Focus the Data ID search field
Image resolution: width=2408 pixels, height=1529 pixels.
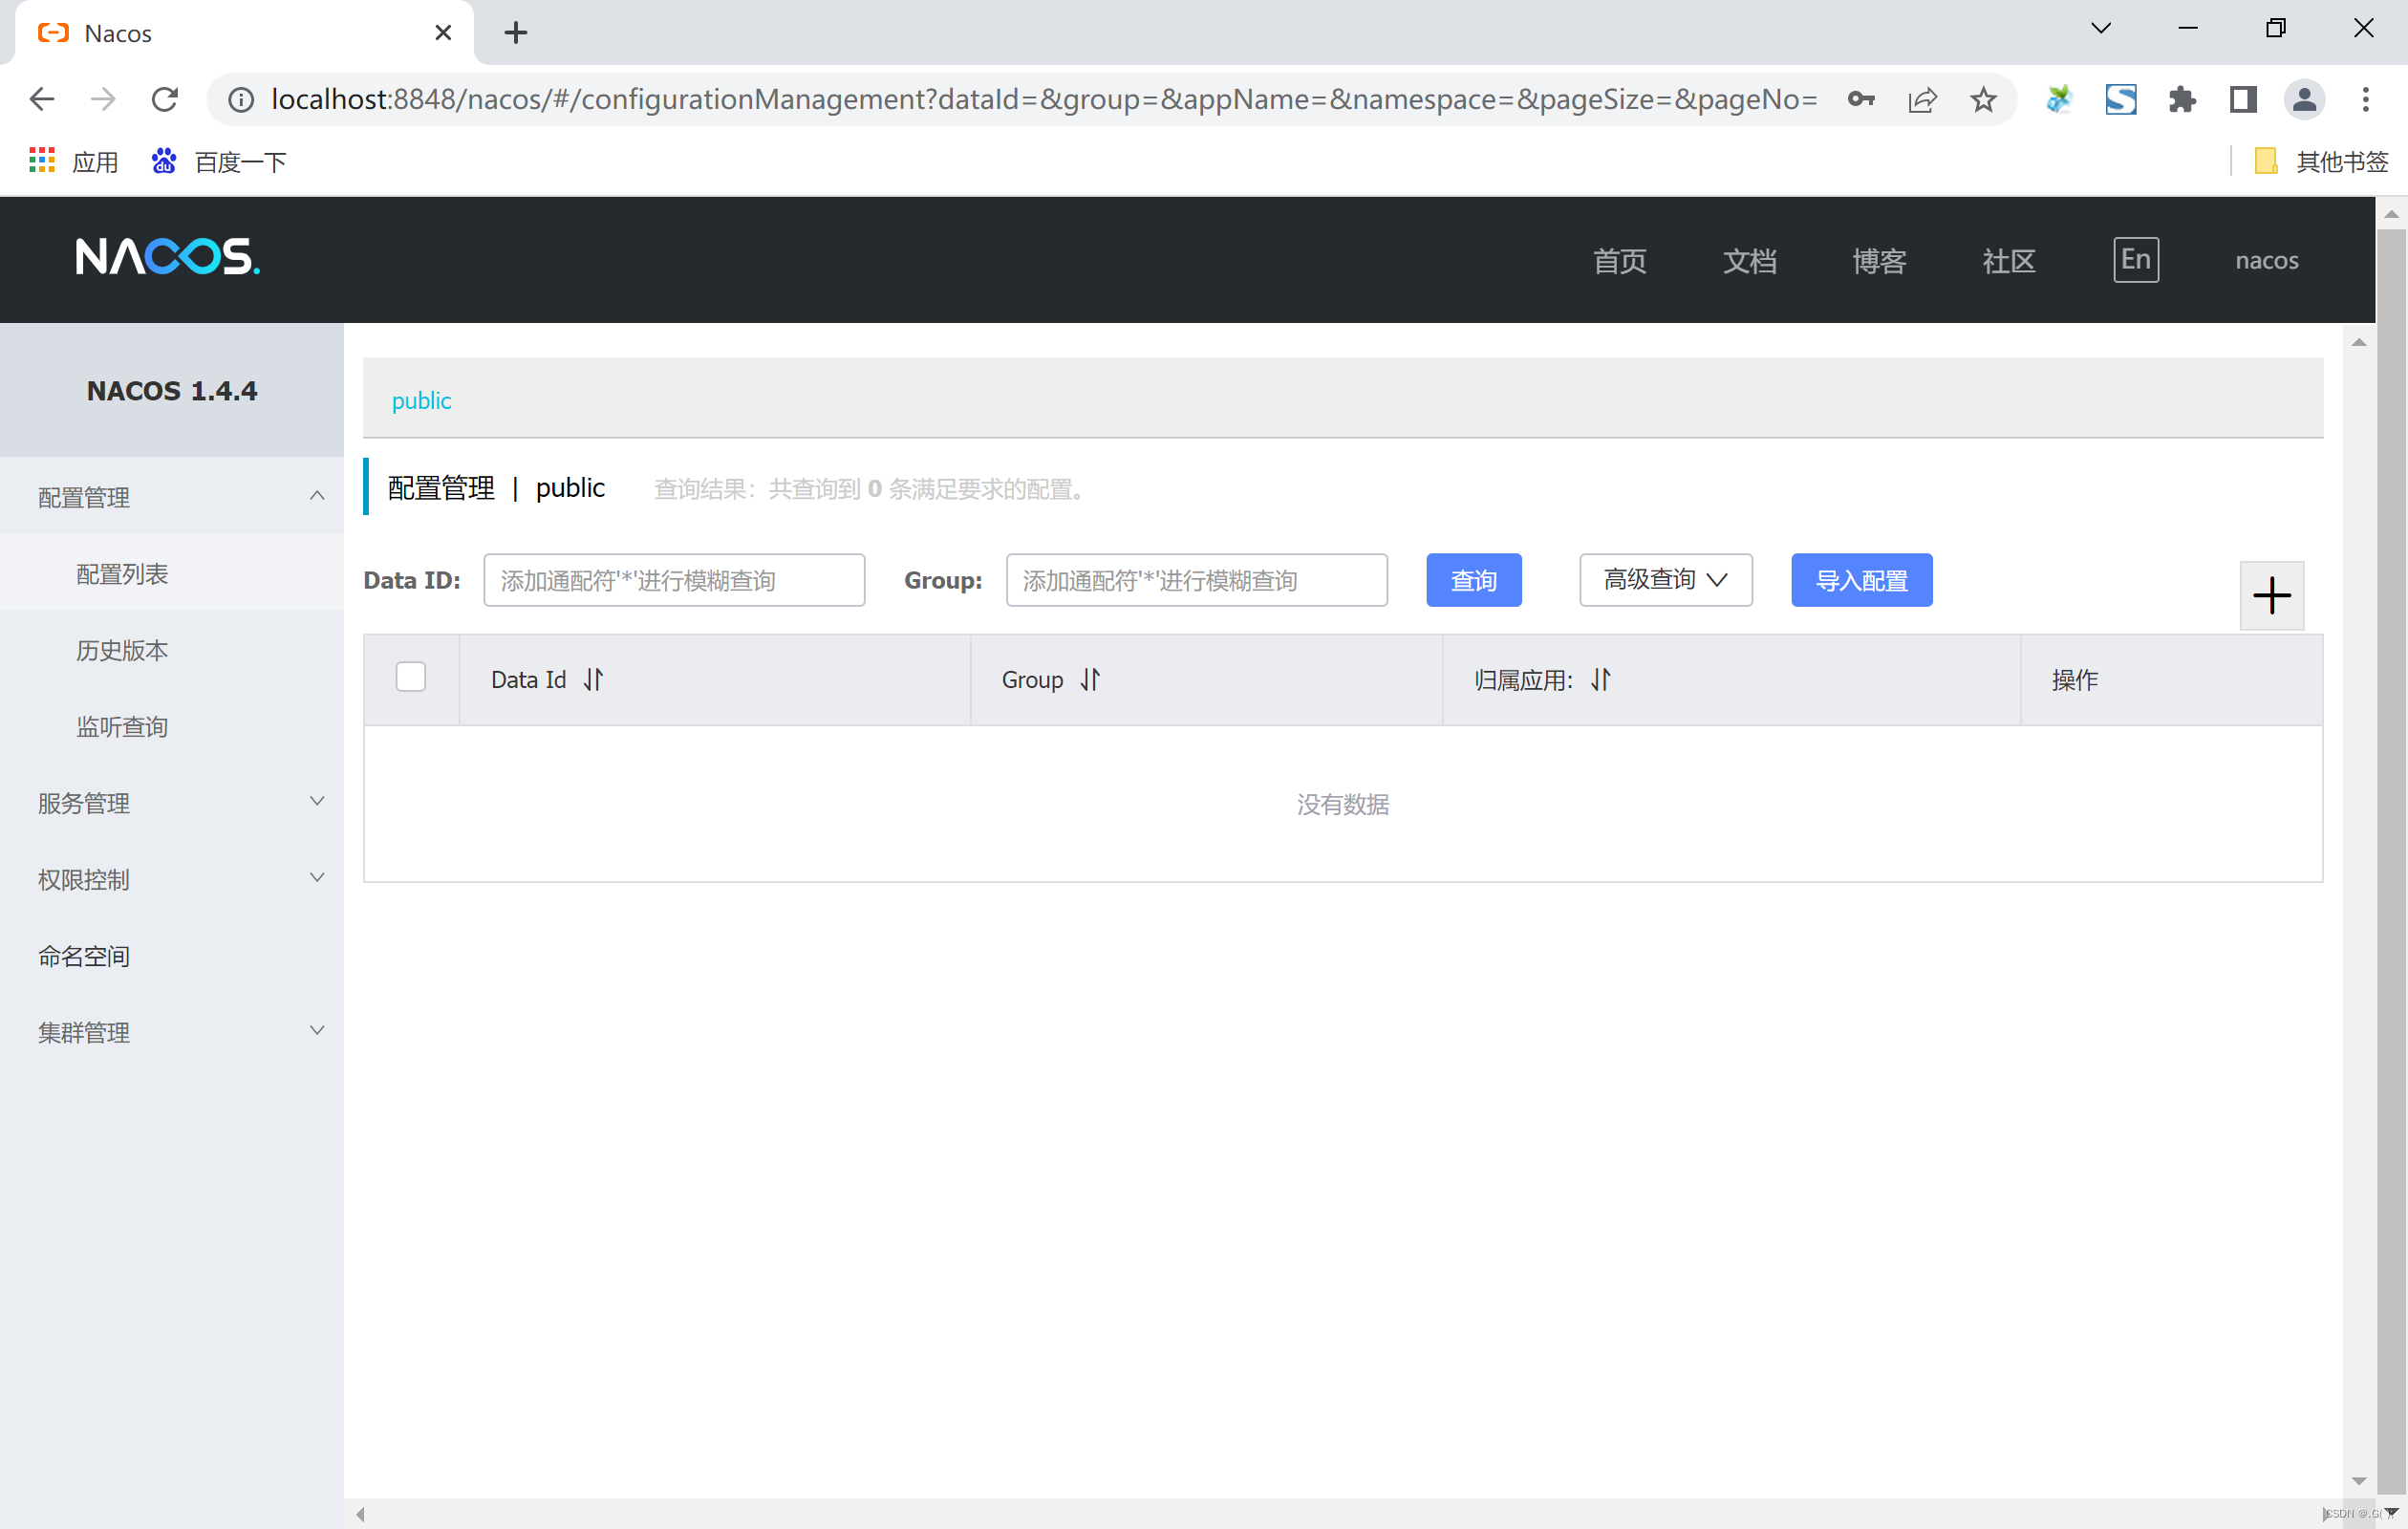(x=674, y=580)
